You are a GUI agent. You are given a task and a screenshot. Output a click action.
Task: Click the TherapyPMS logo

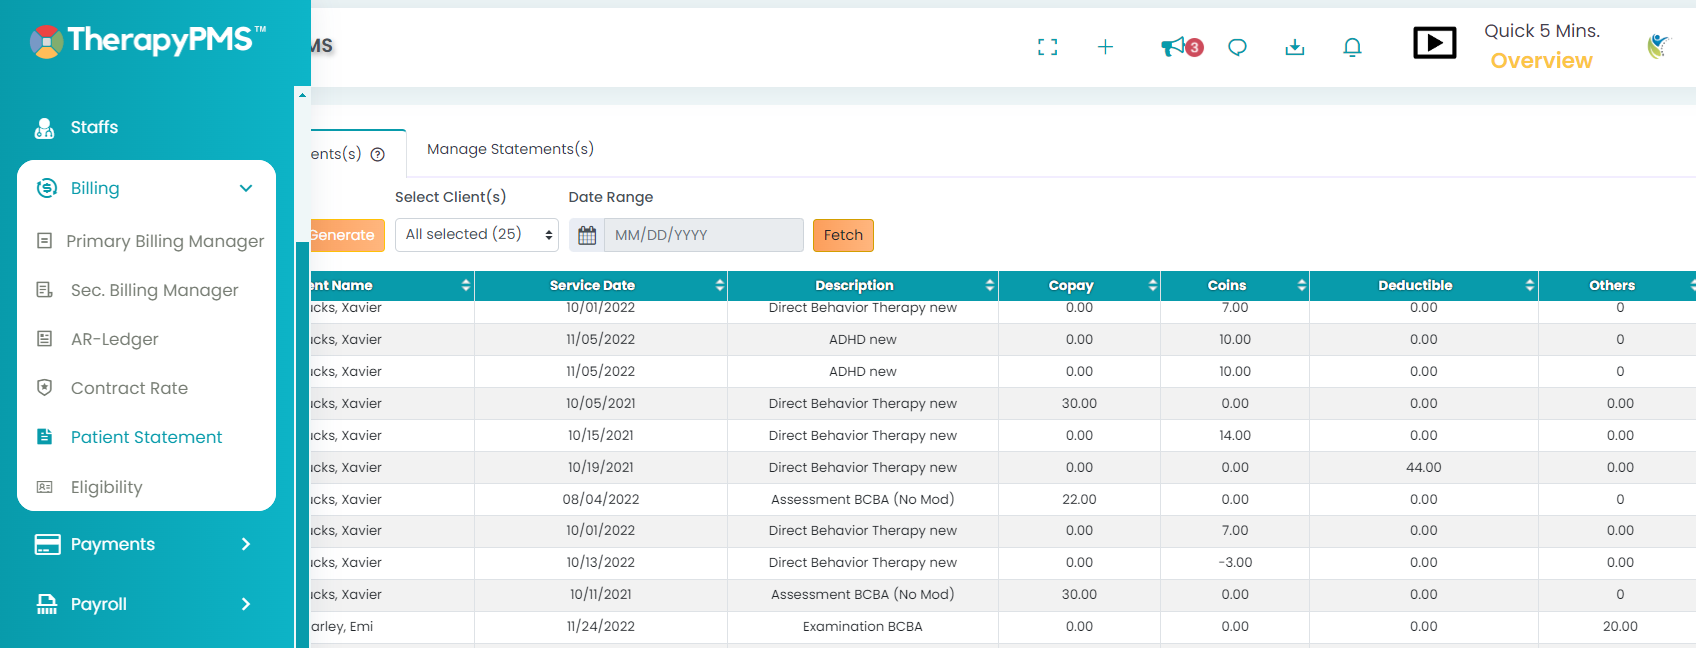click(147, 40)
